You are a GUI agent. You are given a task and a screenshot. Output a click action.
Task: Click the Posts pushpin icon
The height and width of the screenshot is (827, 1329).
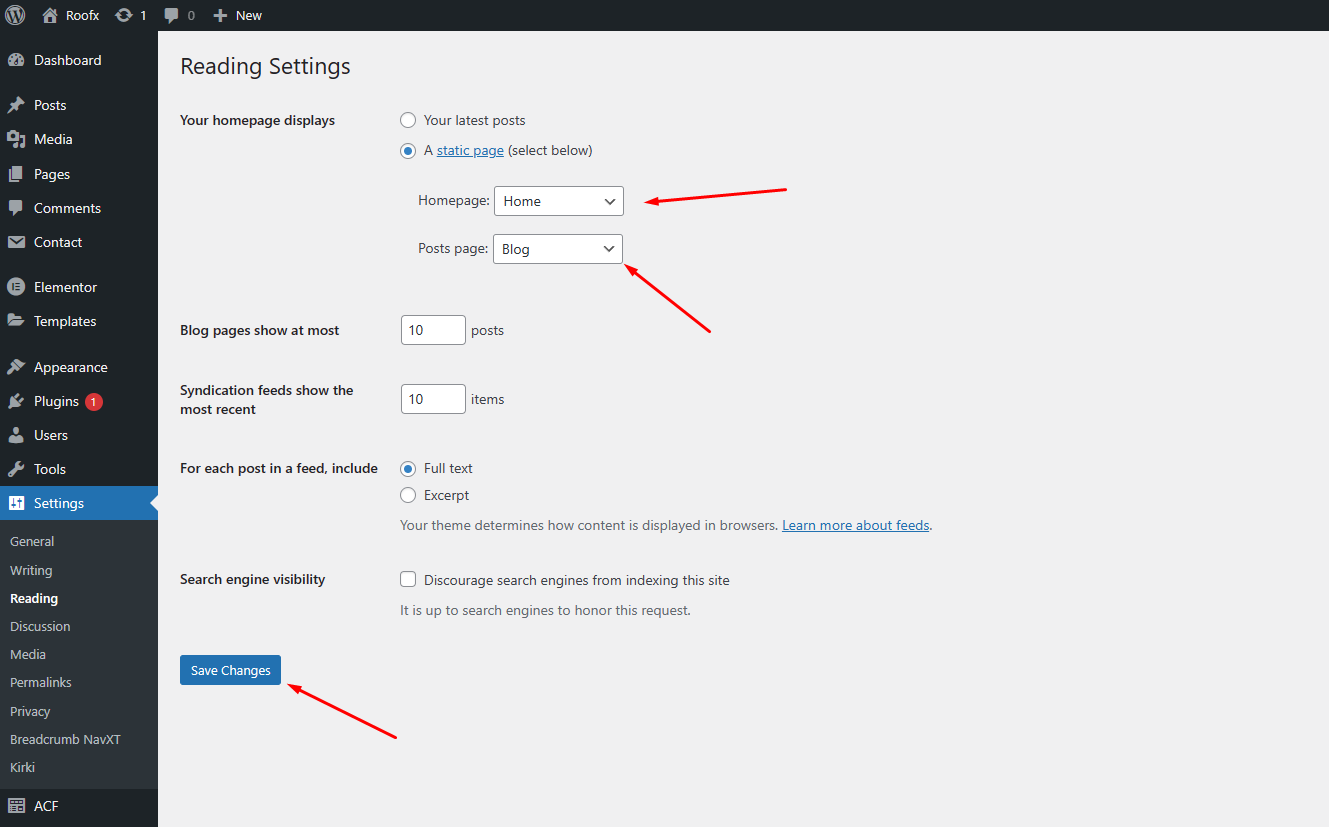16,105
